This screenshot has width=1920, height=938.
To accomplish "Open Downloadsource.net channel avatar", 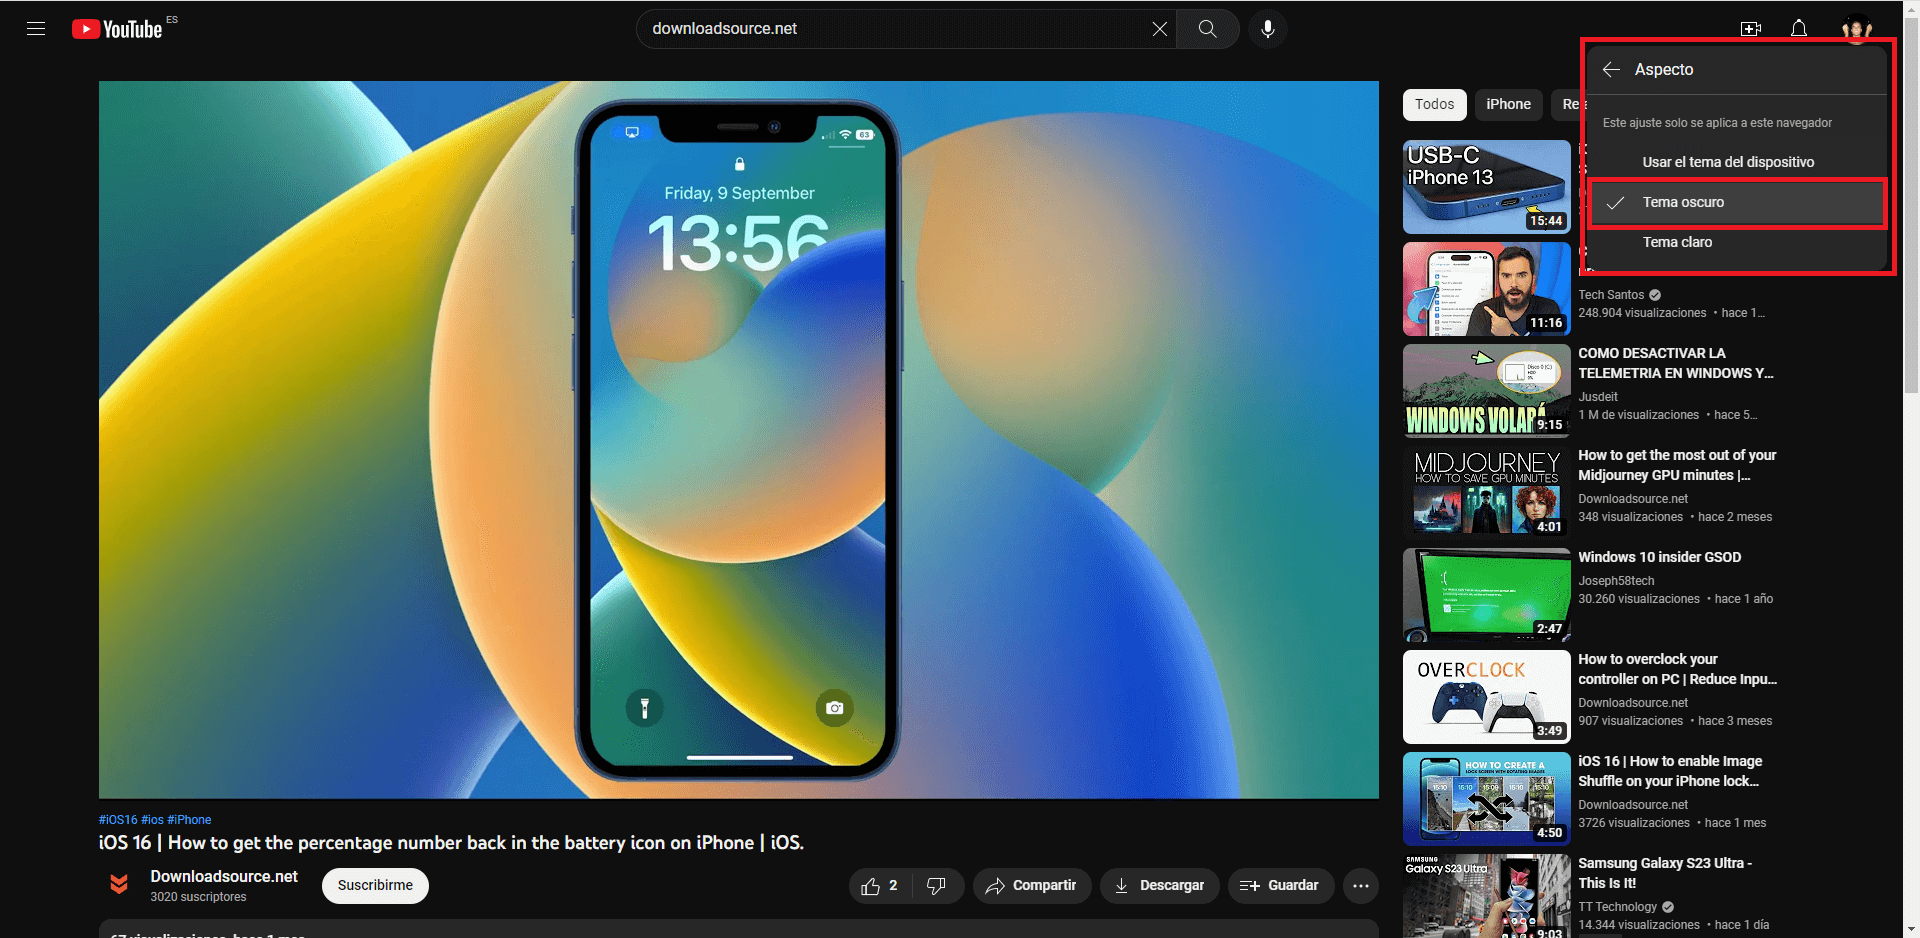I will tap(119, 884).
